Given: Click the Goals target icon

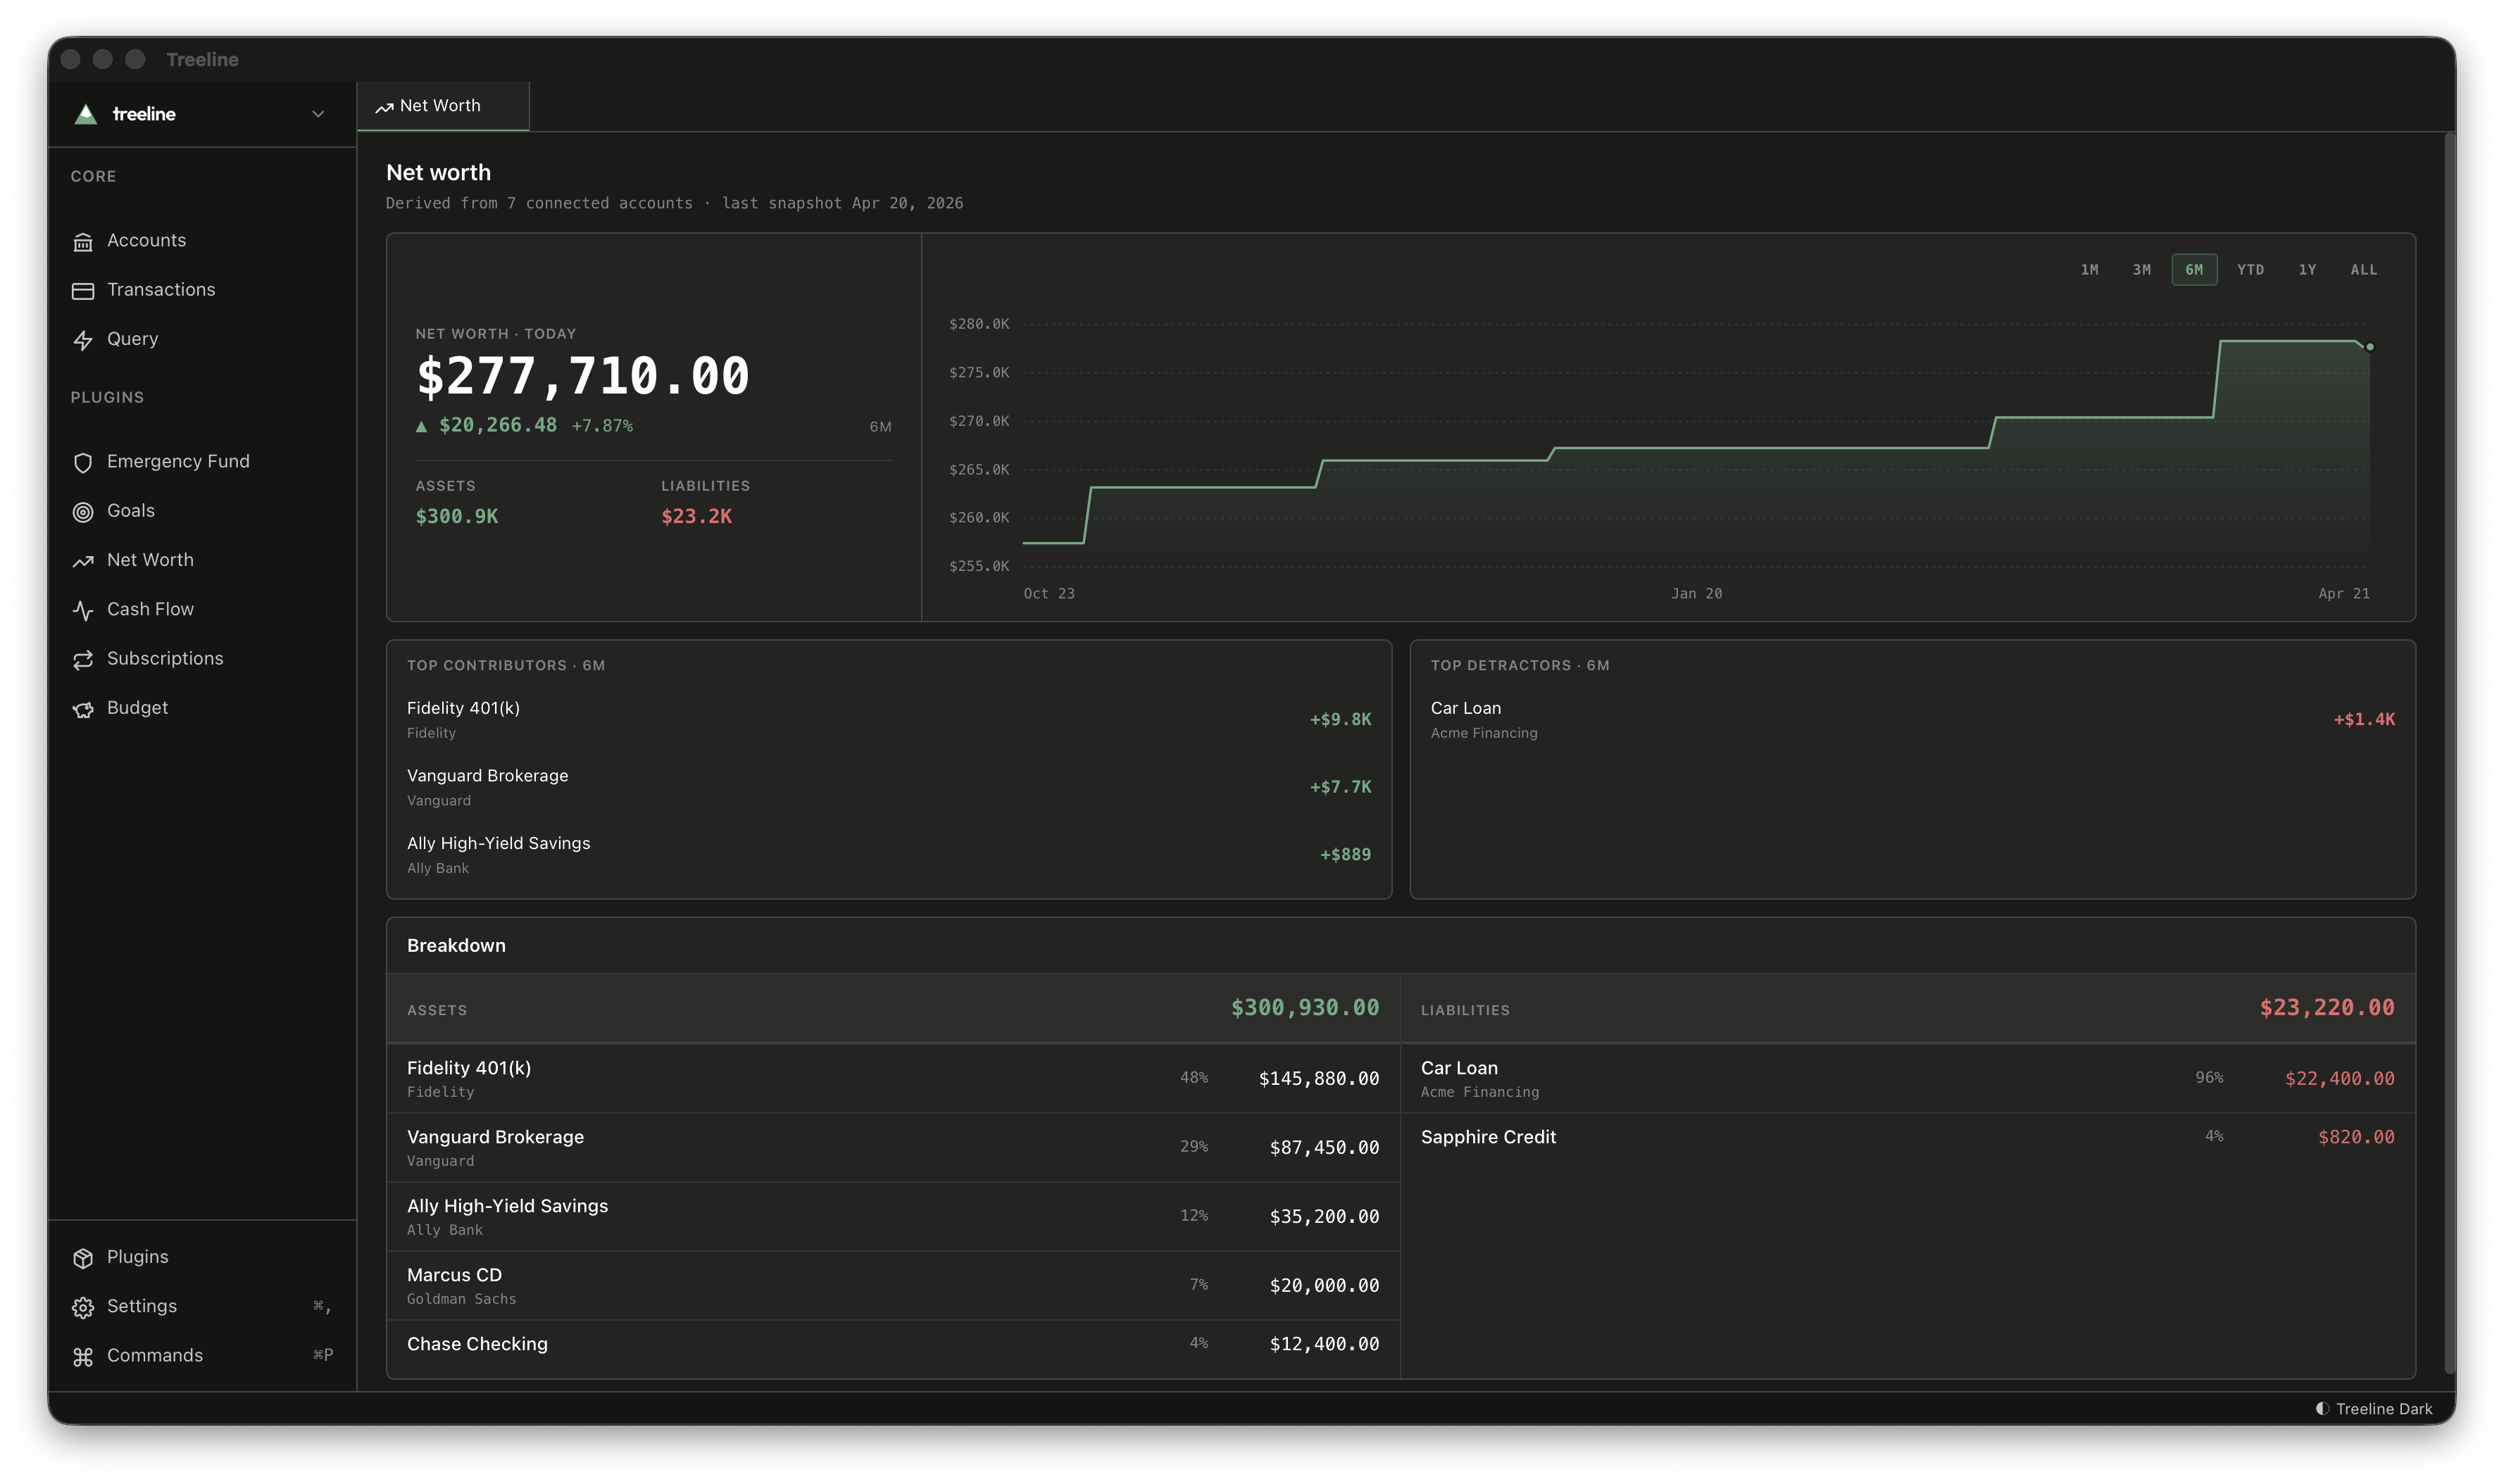Looking at the screenshot, I should tap(83, 512).
